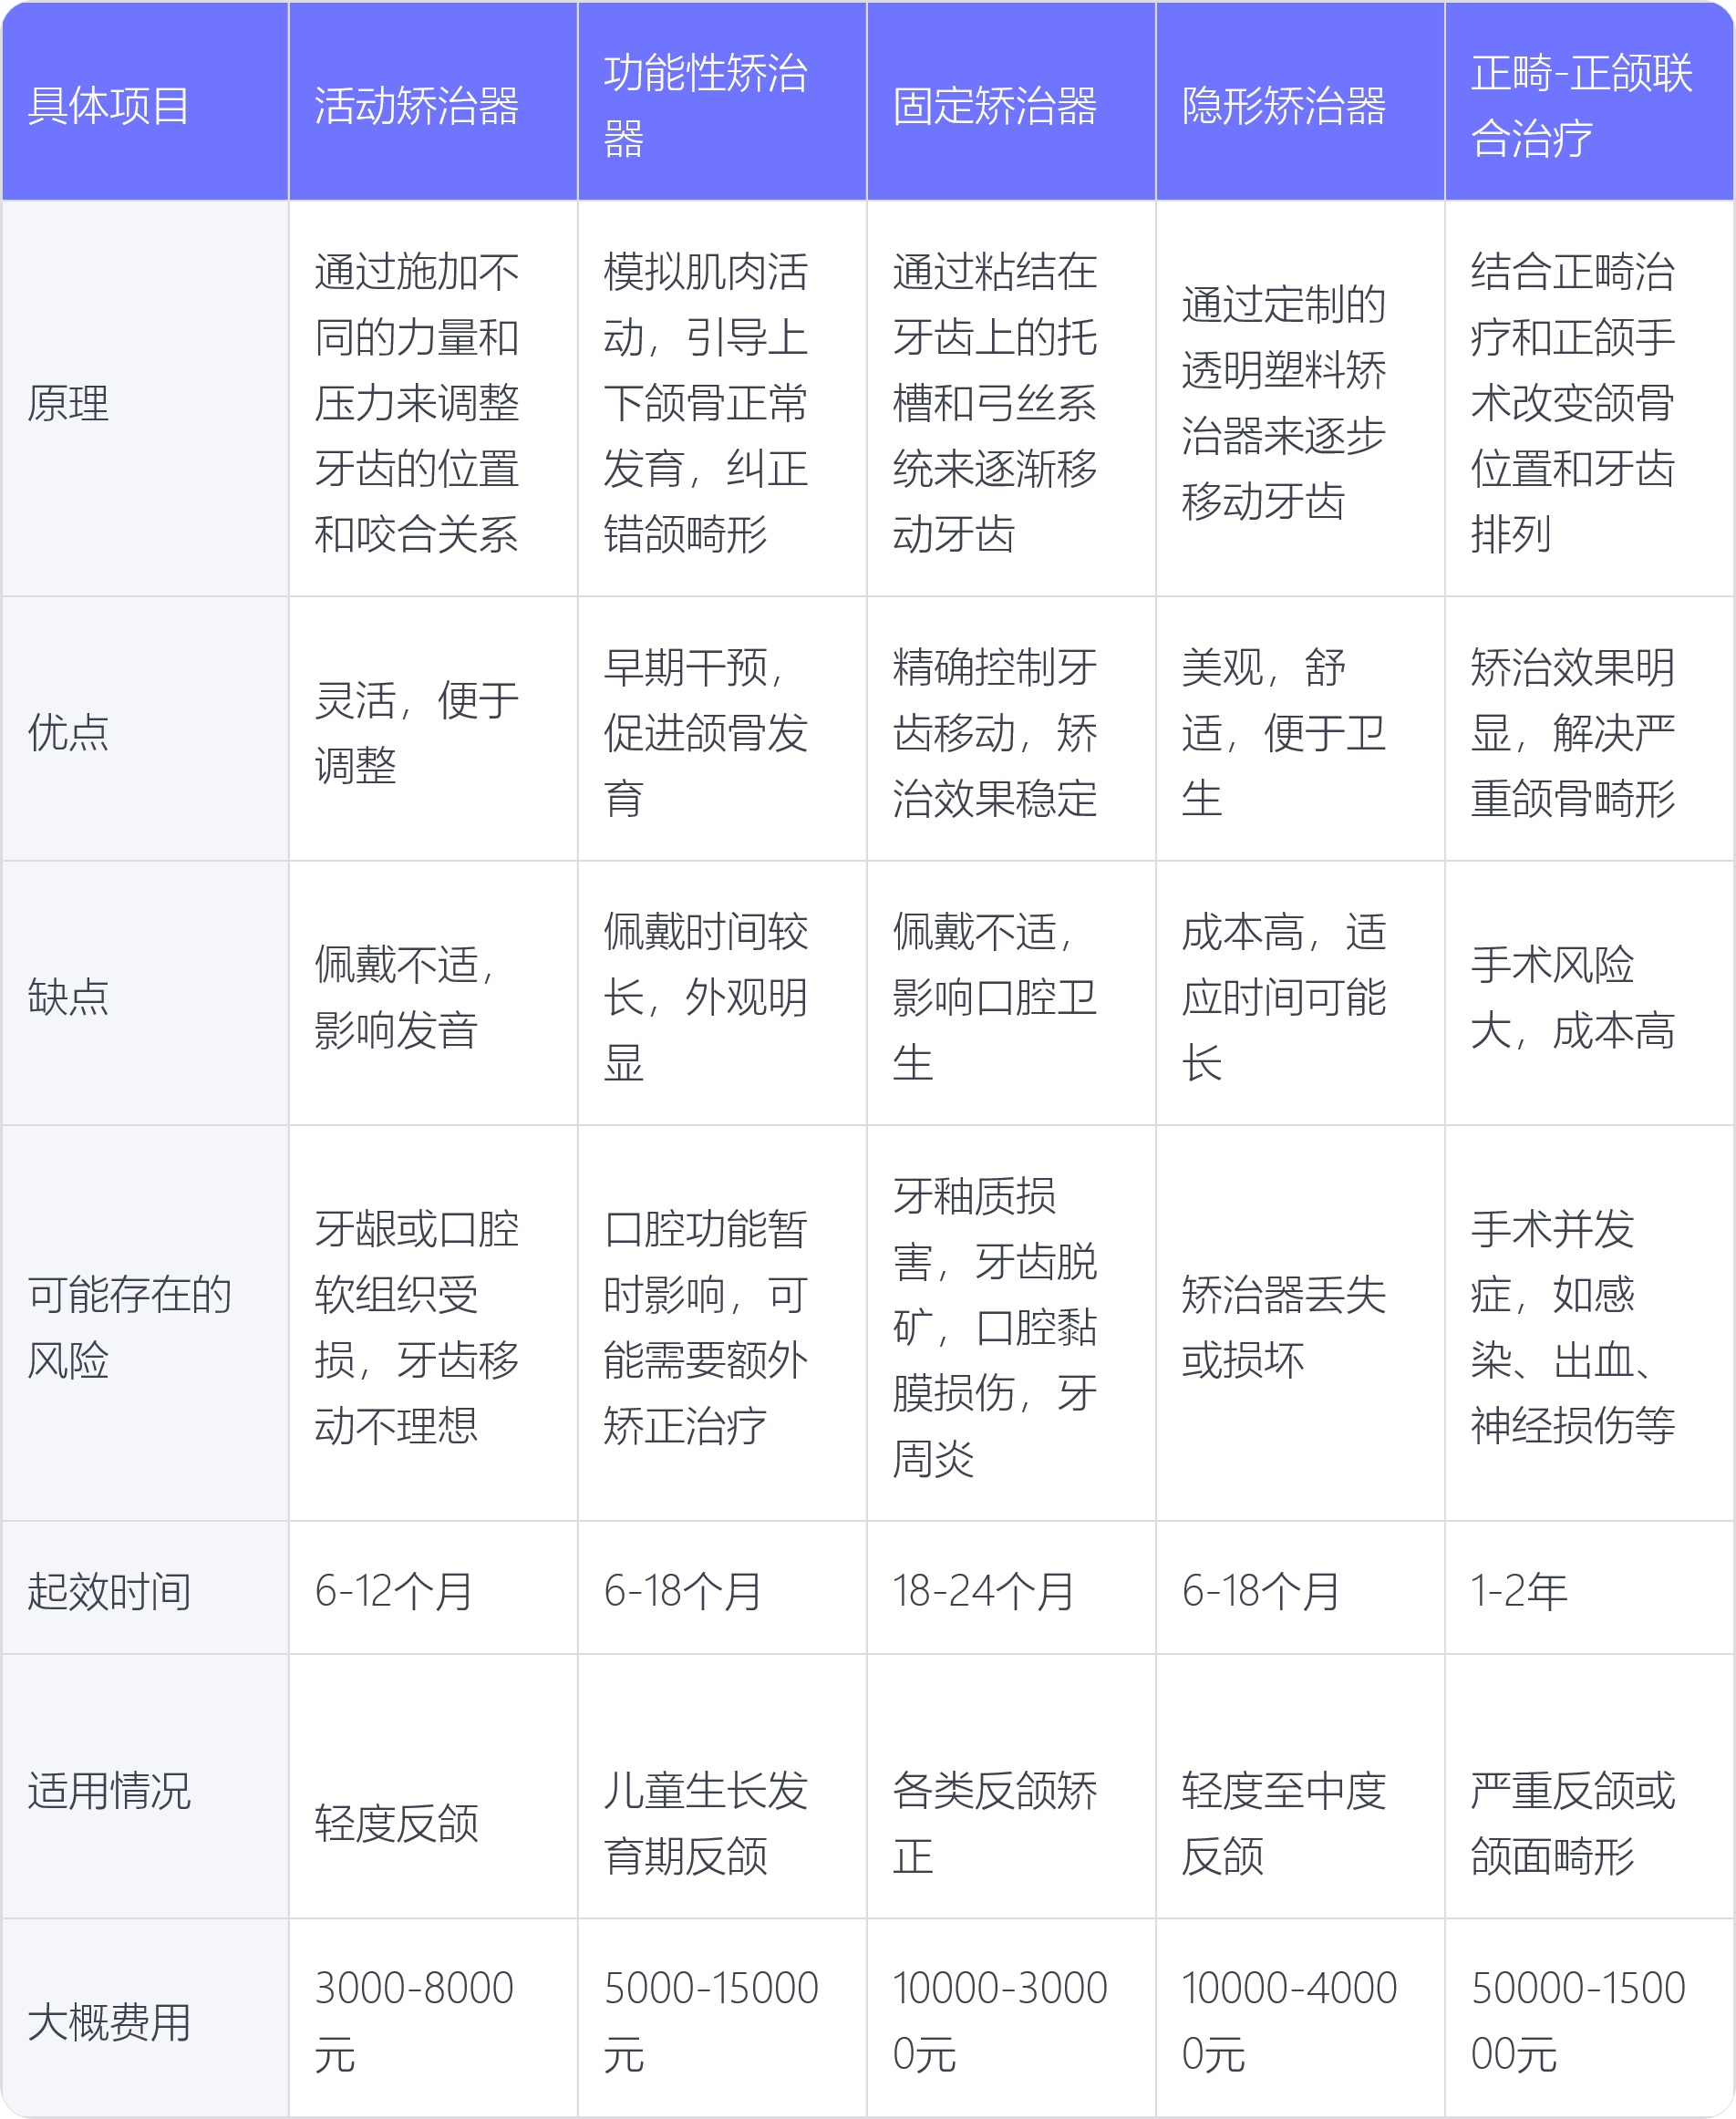Screen dimensions: 1736x2119
Task: Click 6-18个月 under 隐形矫治器
Action: (1300, 1587)
